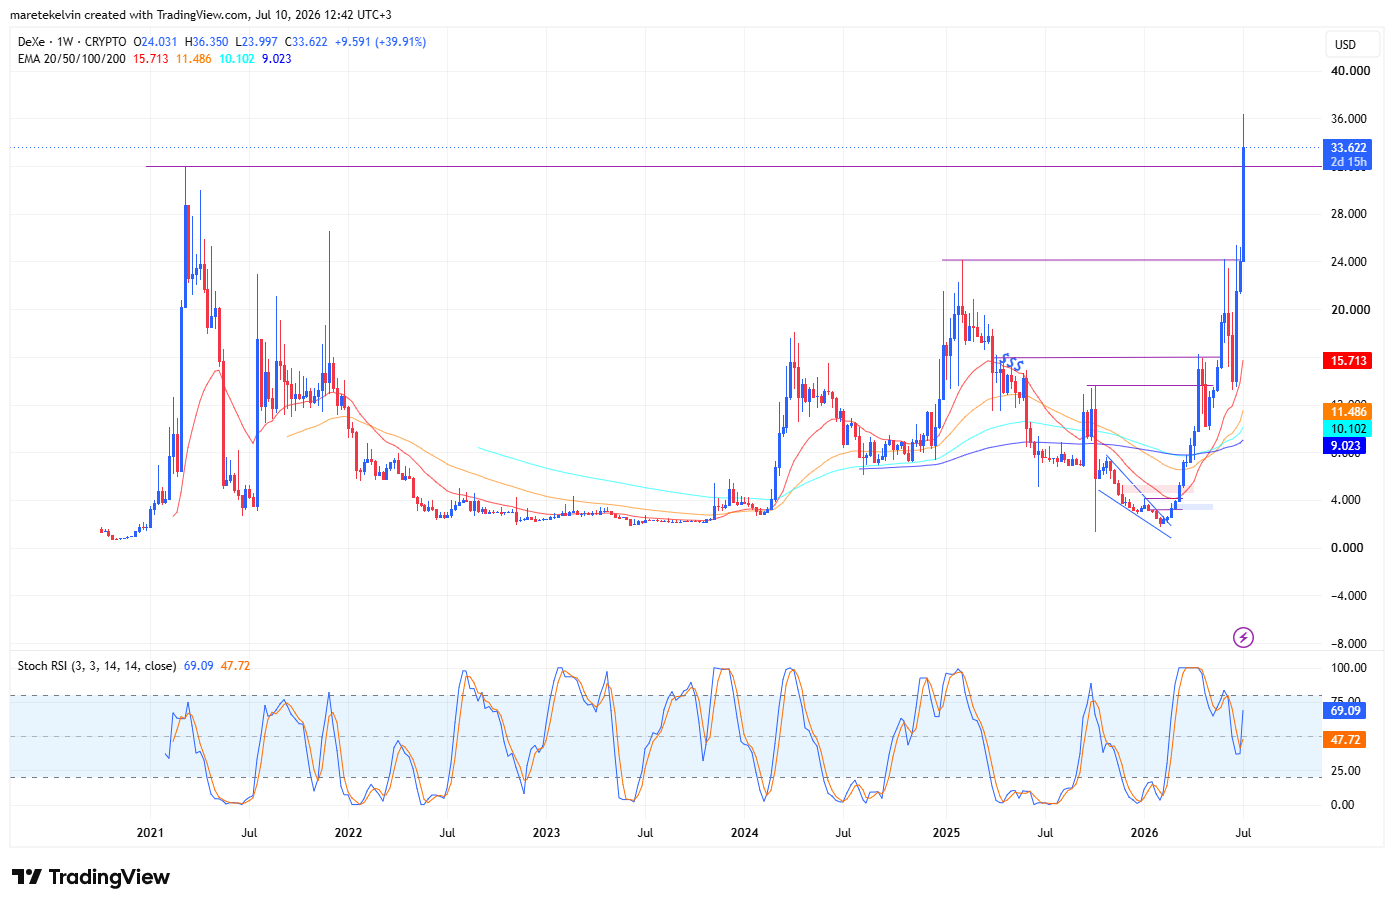The height and width of the screenshot is (907, 1394).
Task: Click the 2025 time axis label
Action: [x=946, y=833]
